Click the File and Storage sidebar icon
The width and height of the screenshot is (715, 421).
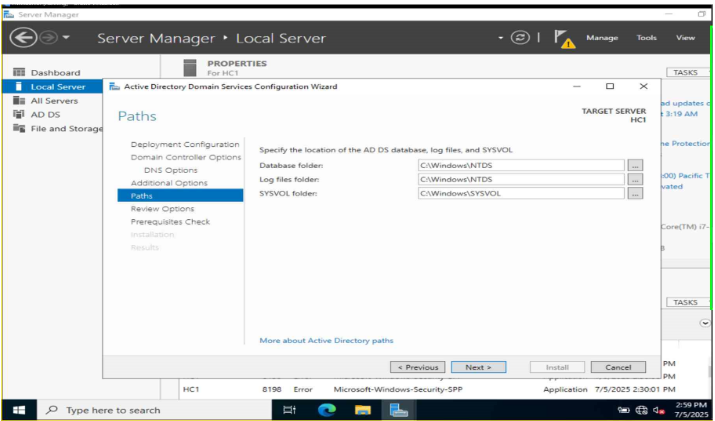click(x=19, y=128)
